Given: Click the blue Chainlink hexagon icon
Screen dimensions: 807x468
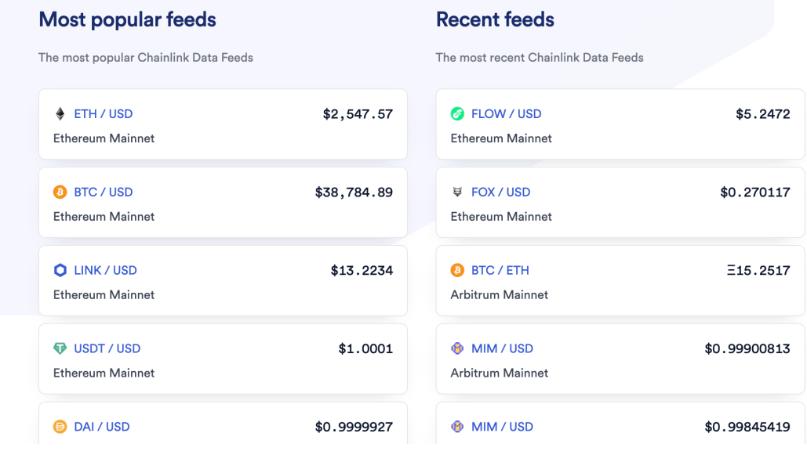Looking at the screenshot, I should click(x=59, y=270).
